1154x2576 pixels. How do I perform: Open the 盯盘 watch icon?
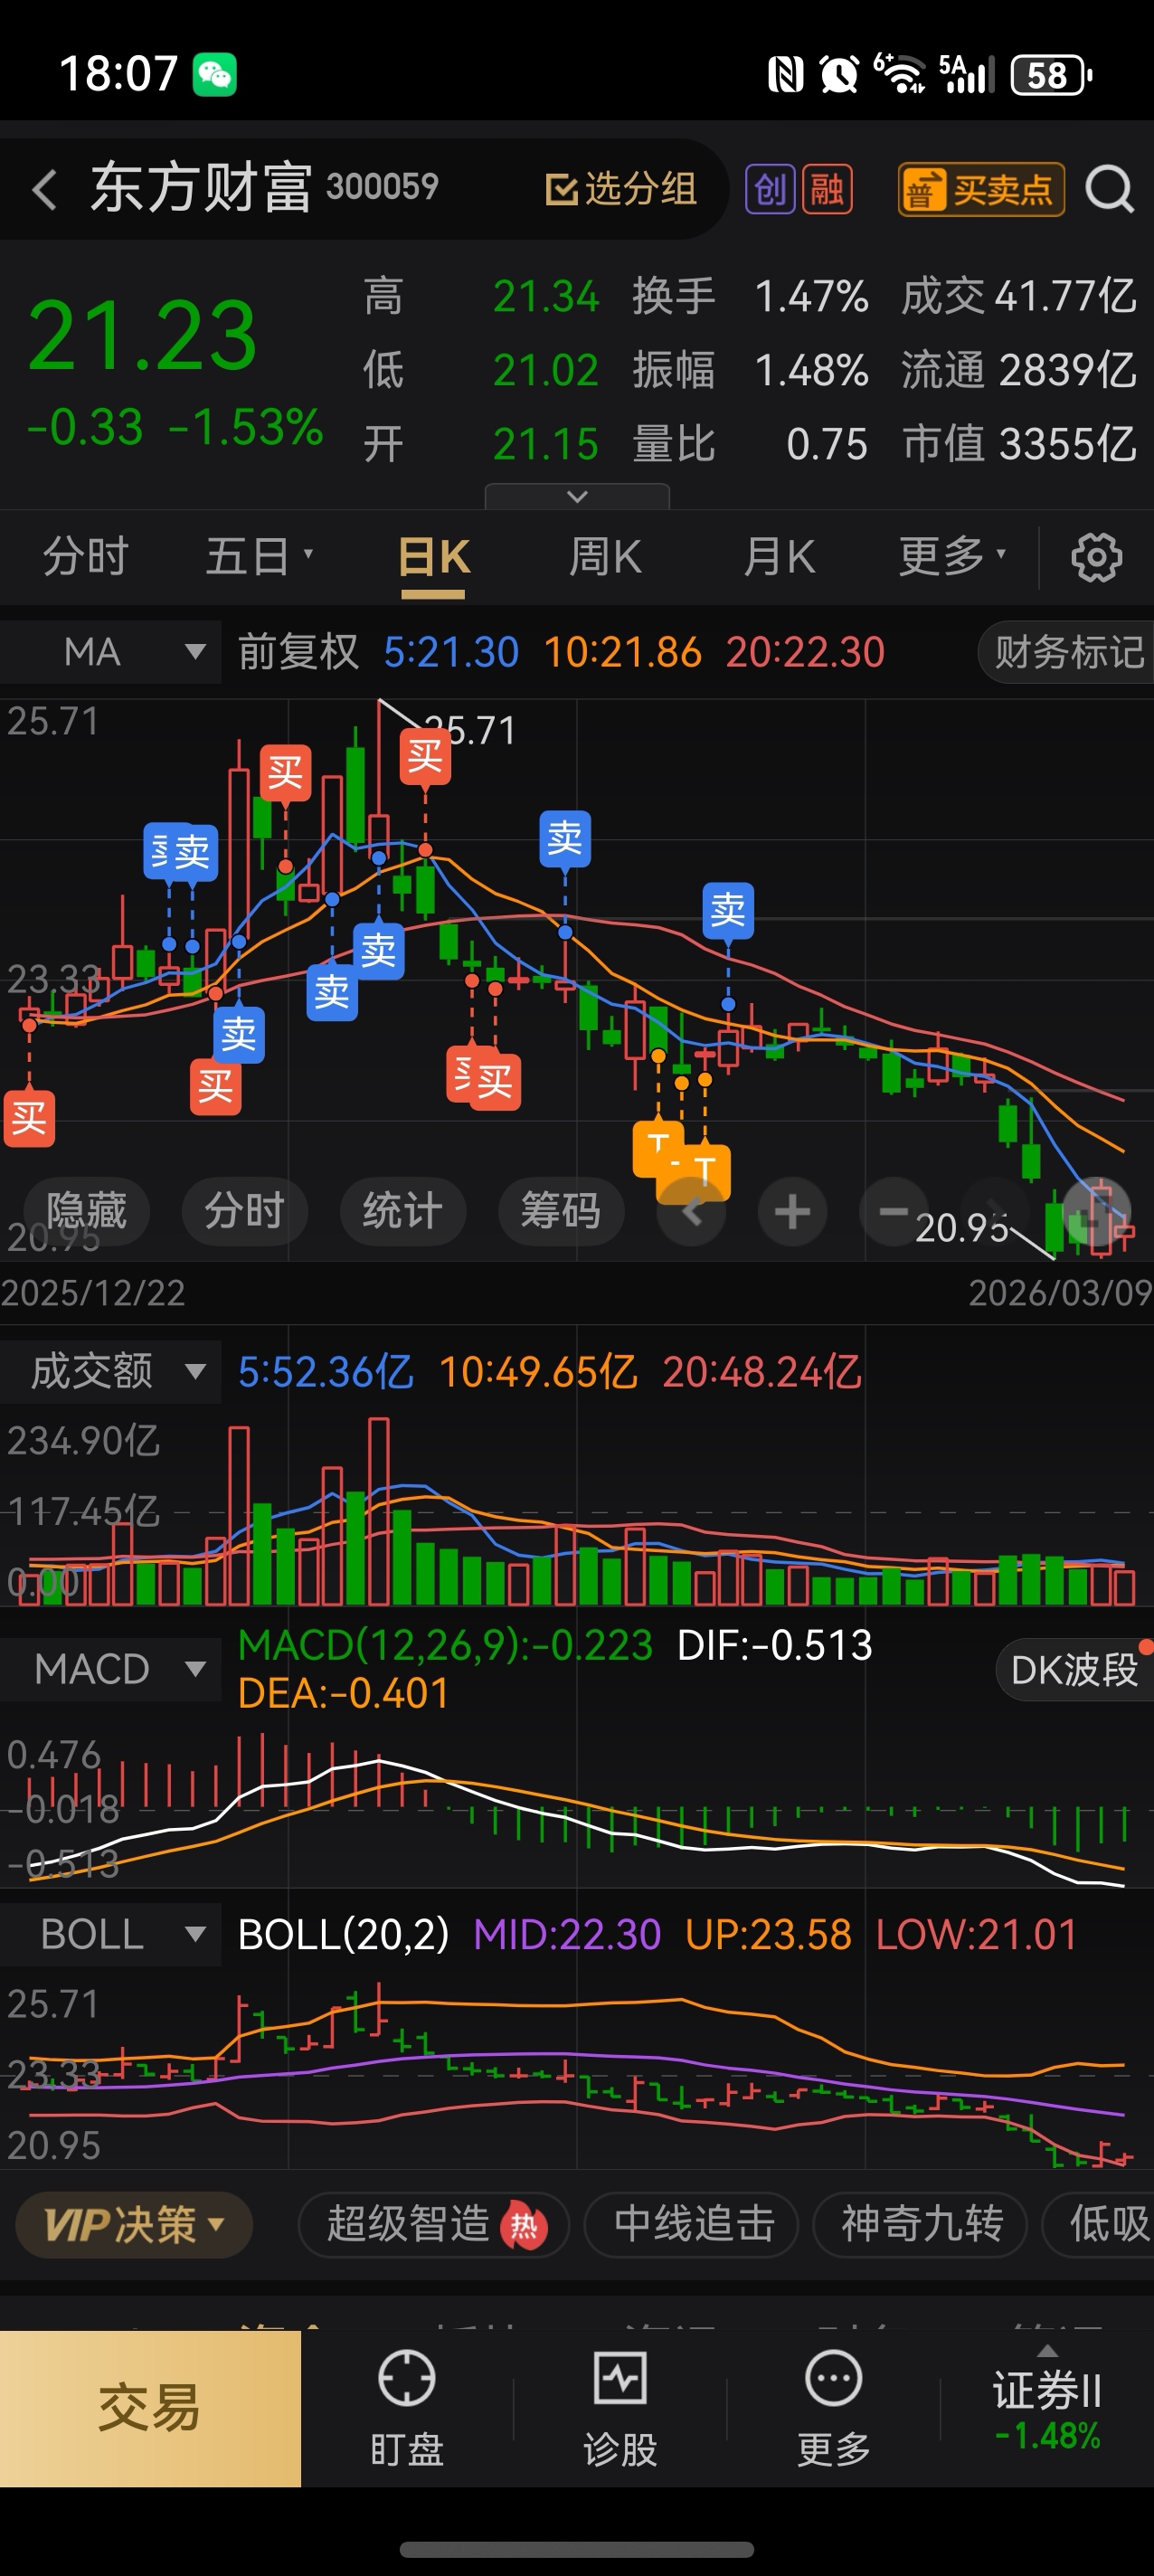coord(407,2408)
